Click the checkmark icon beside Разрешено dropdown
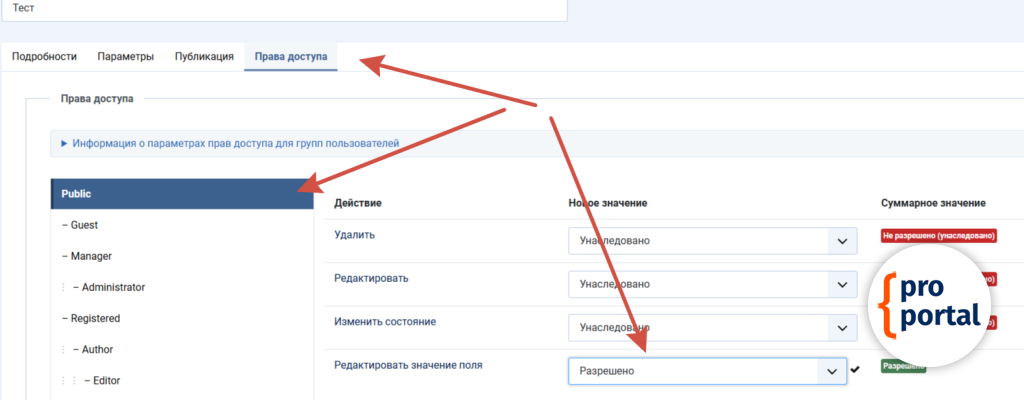1024x400 pixels. pos(855,370)
